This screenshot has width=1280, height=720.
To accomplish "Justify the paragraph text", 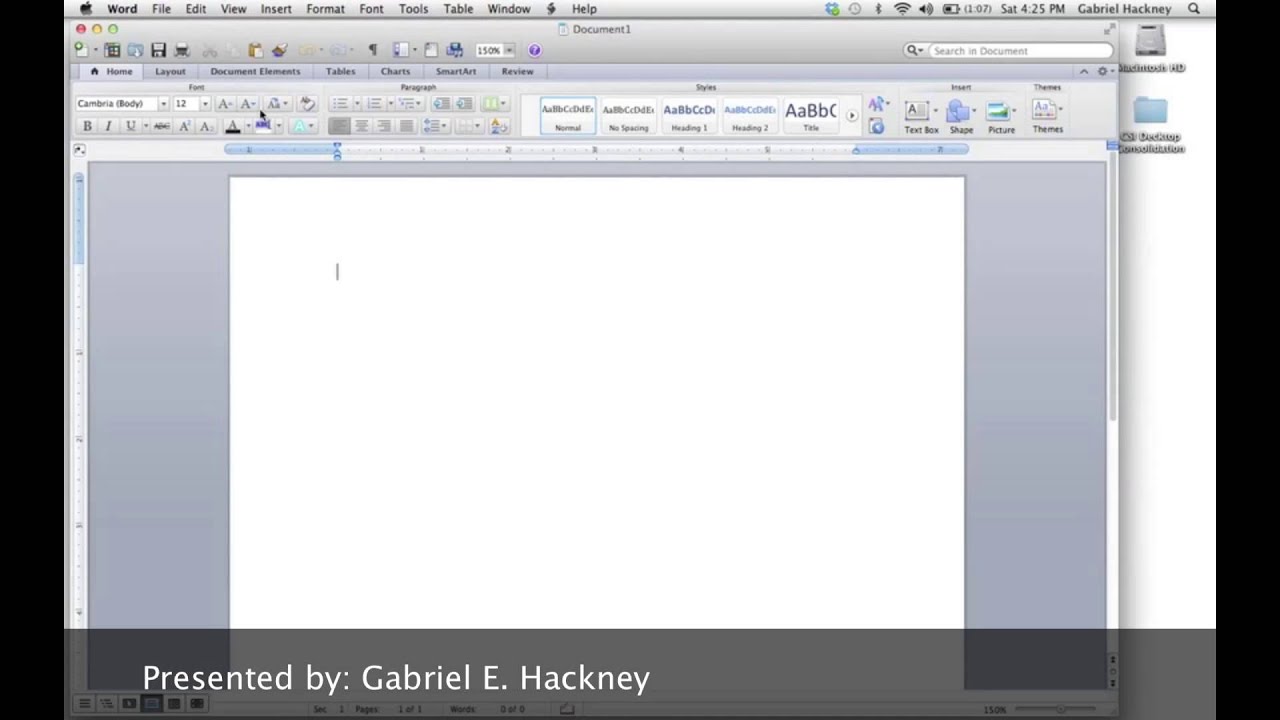I will pos(406,126).
